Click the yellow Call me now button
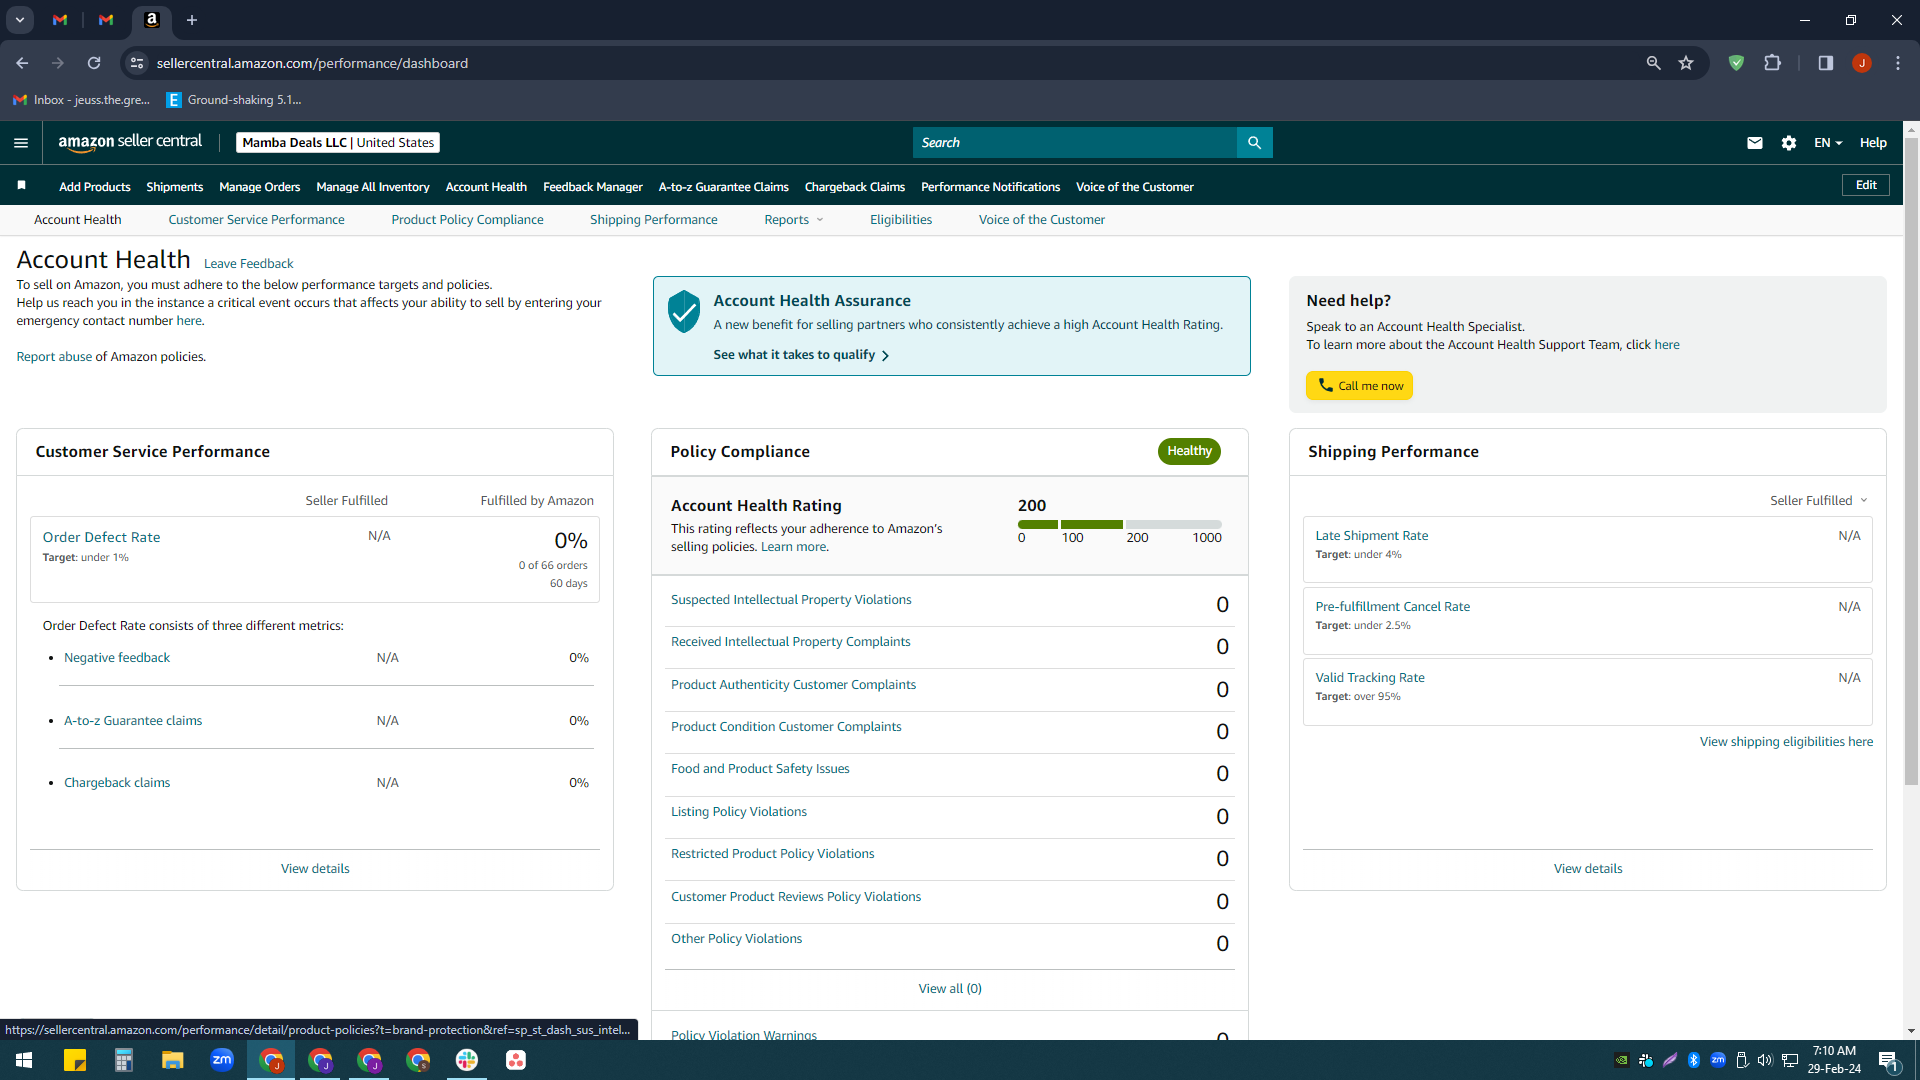 [x=1360, y=386]
